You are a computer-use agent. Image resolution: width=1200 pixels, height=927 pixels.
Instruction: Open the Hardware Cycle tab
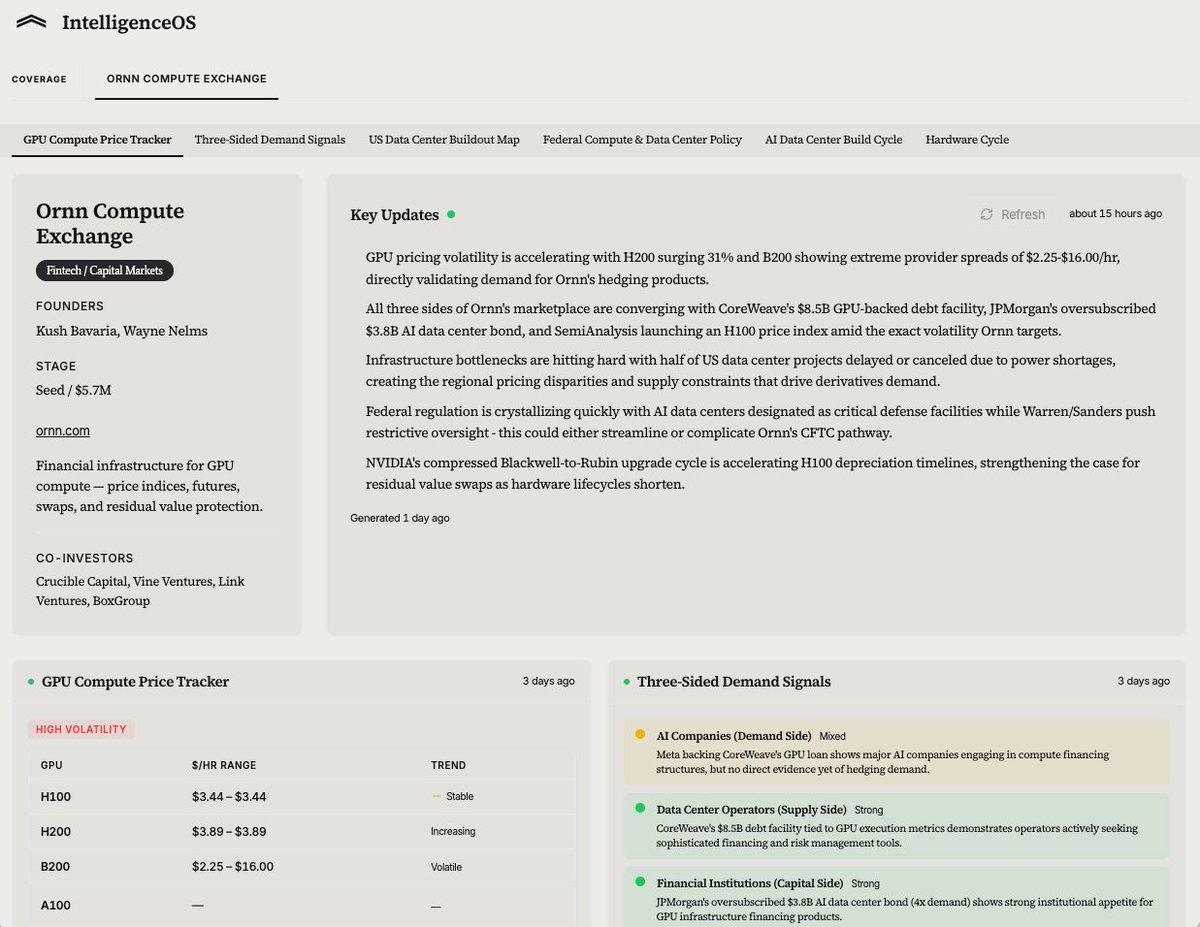[x=967, y=140]
